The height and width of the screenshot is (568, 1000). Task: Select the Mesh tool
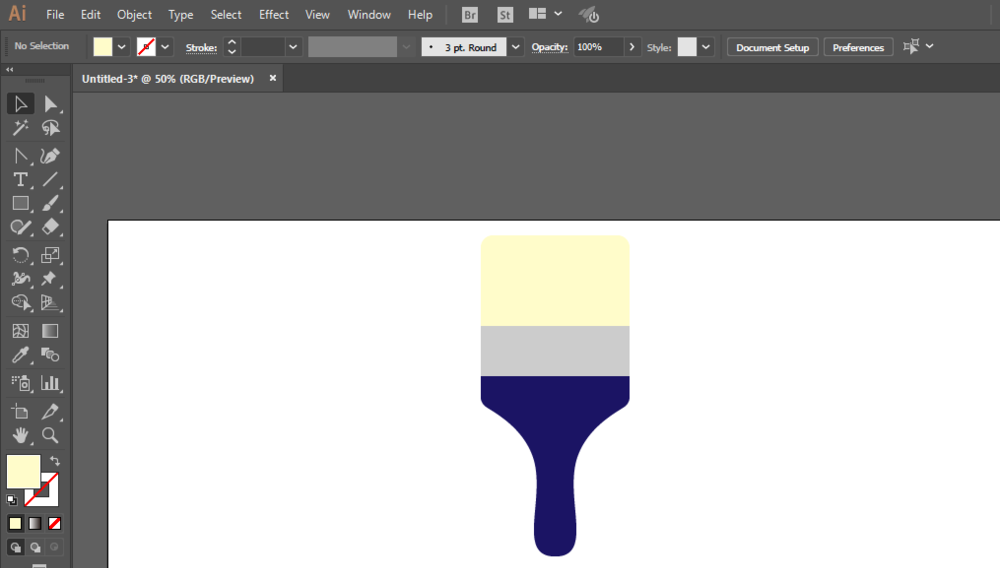click(x=20, y=331)
